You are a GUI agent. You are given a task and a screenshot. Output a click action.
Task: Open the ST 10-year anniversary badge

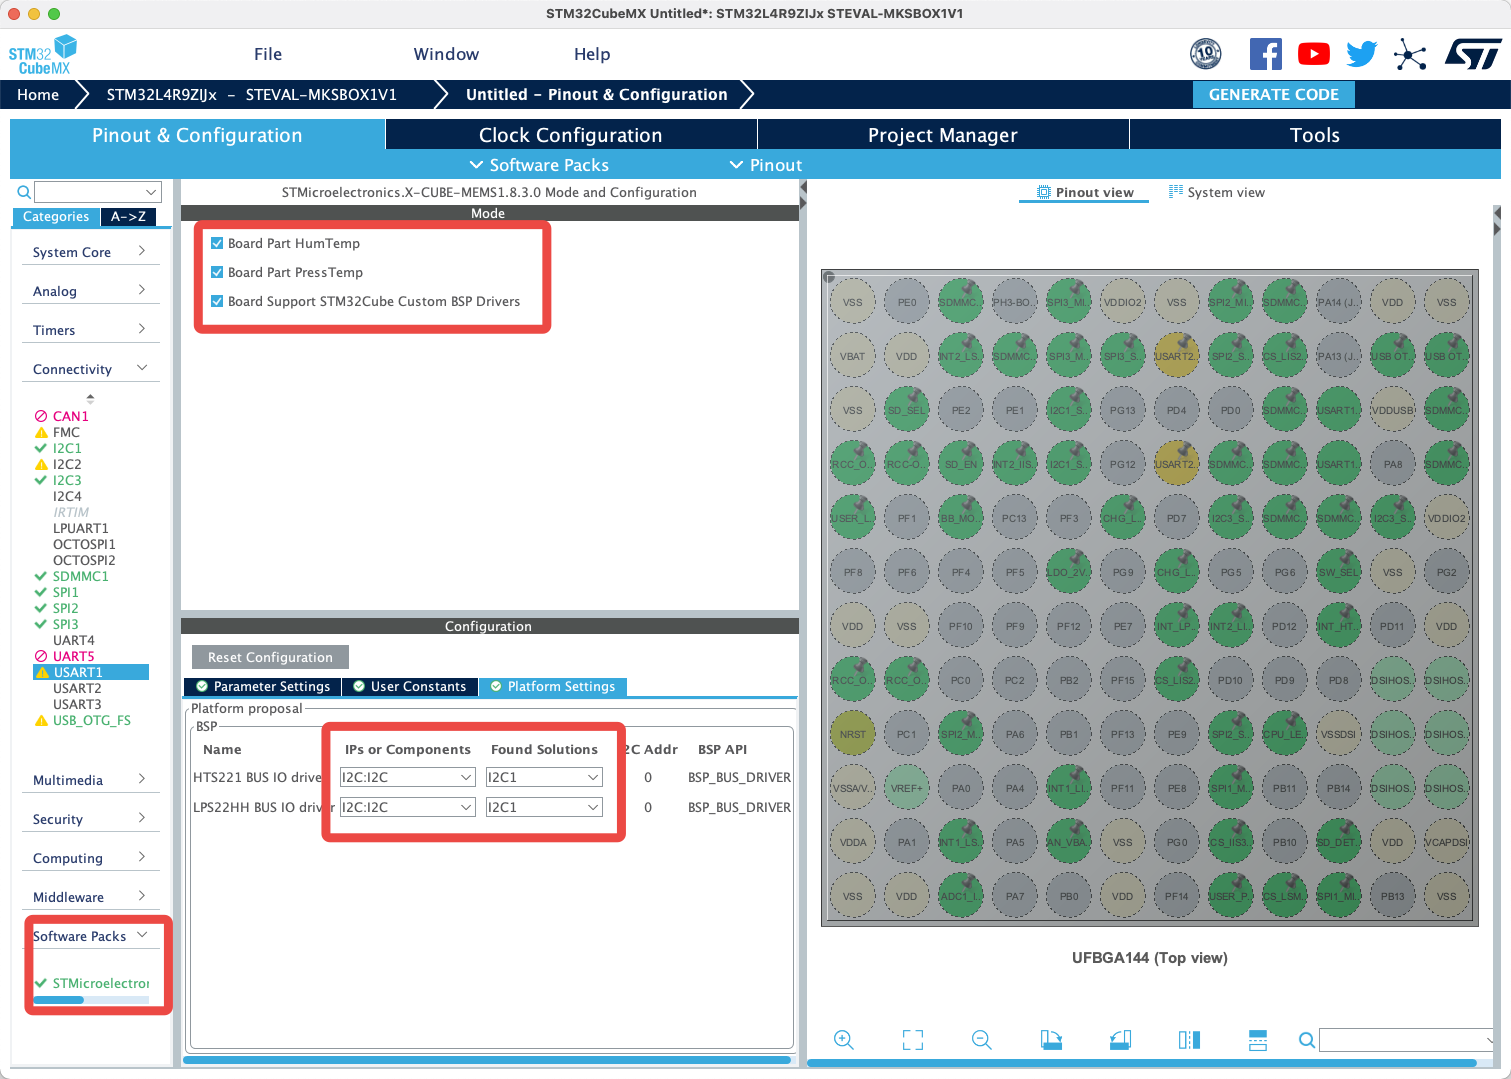tap(1206, 54)
